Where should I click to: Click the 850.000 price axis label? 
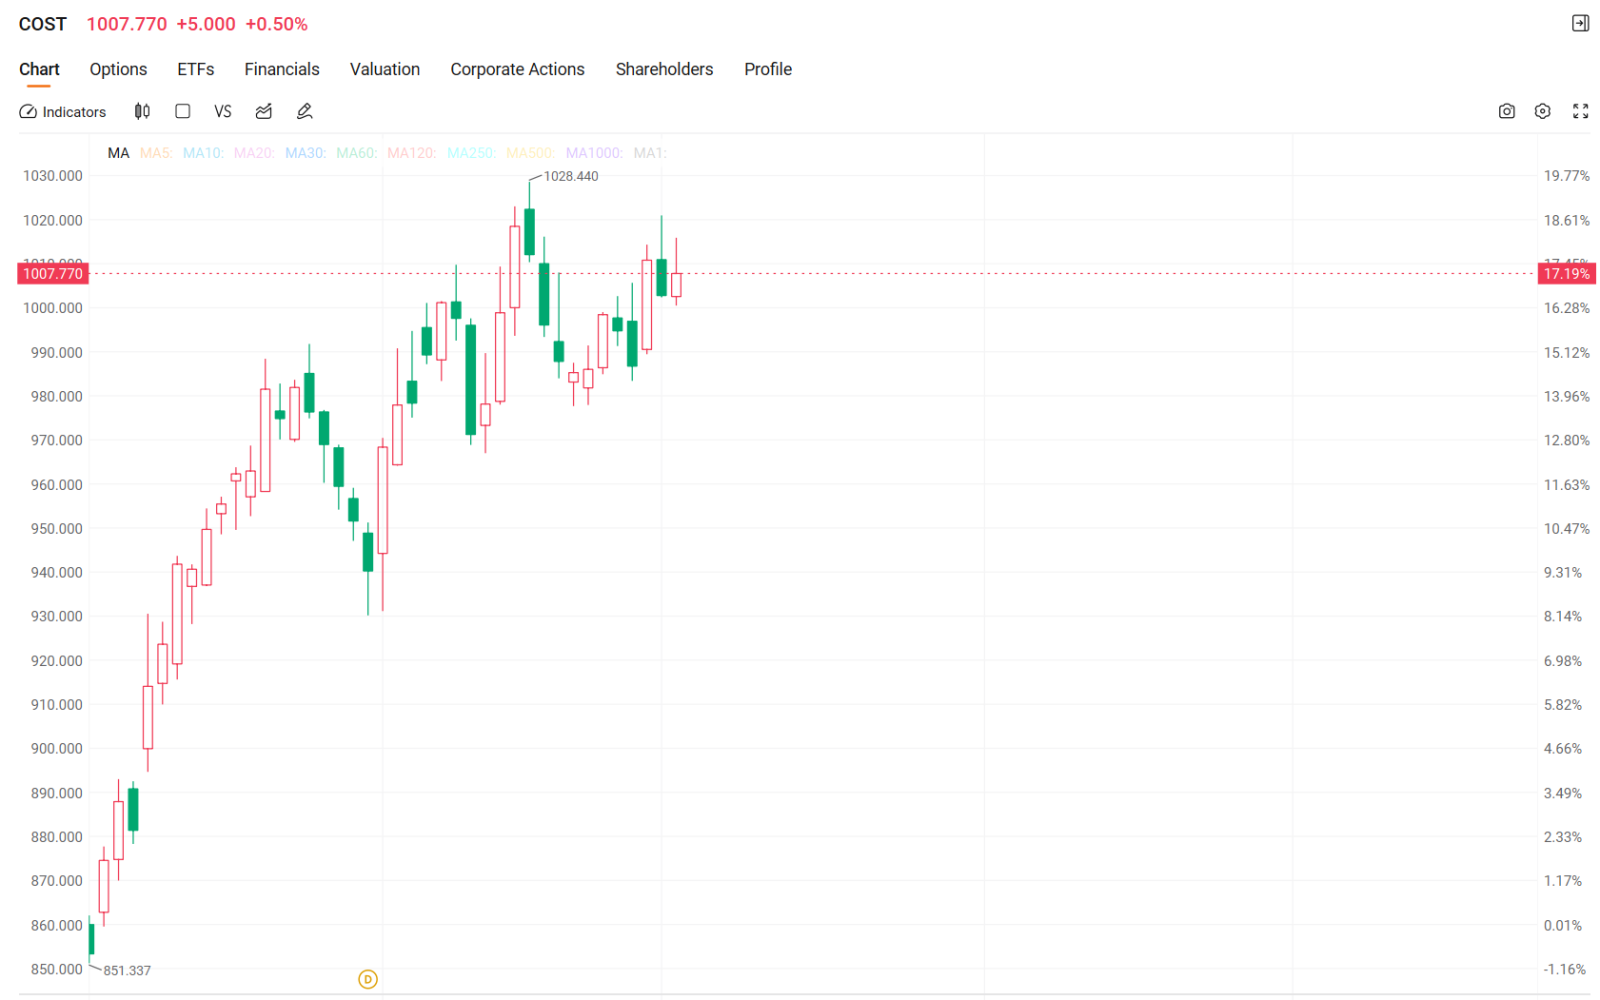click(x=57, y=969)
